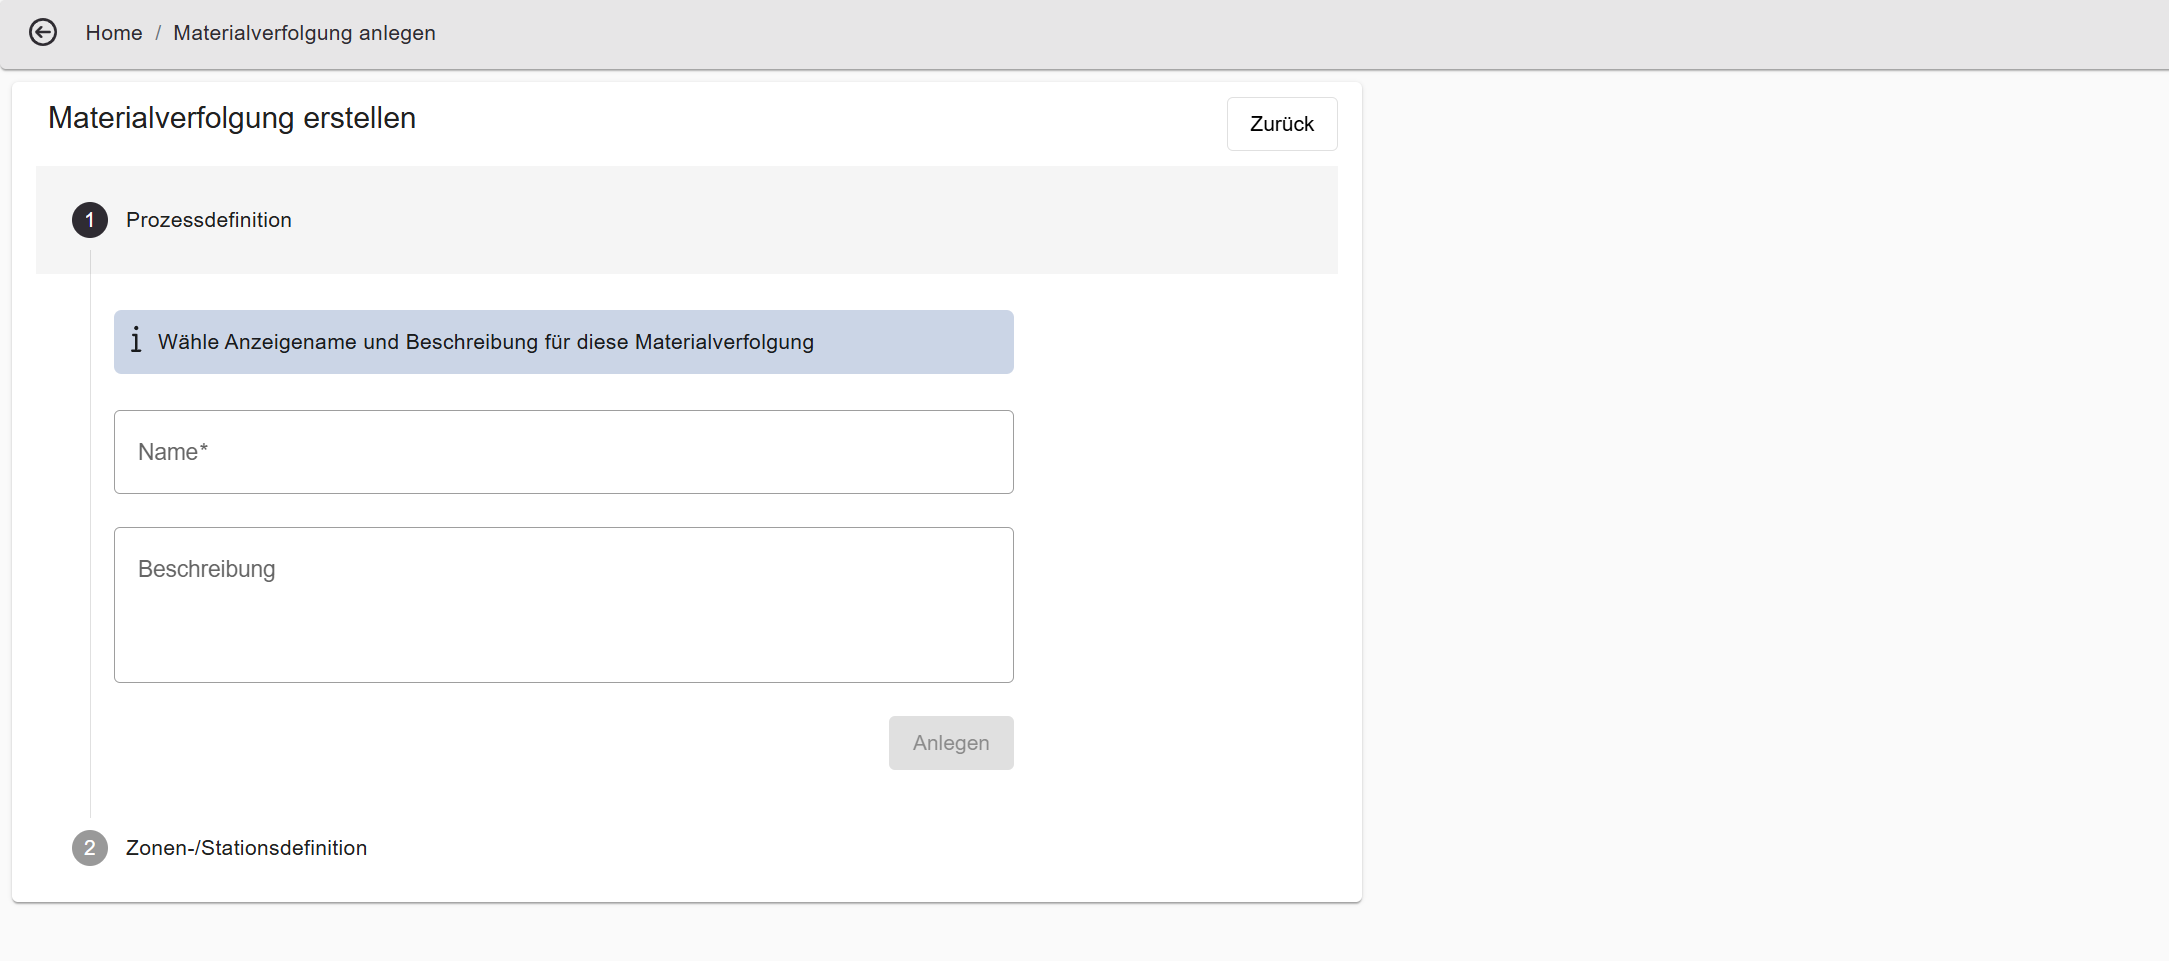The image size is (2169, 961).
Task: Focus the Beschreibung text area
Action: (564, 605)
